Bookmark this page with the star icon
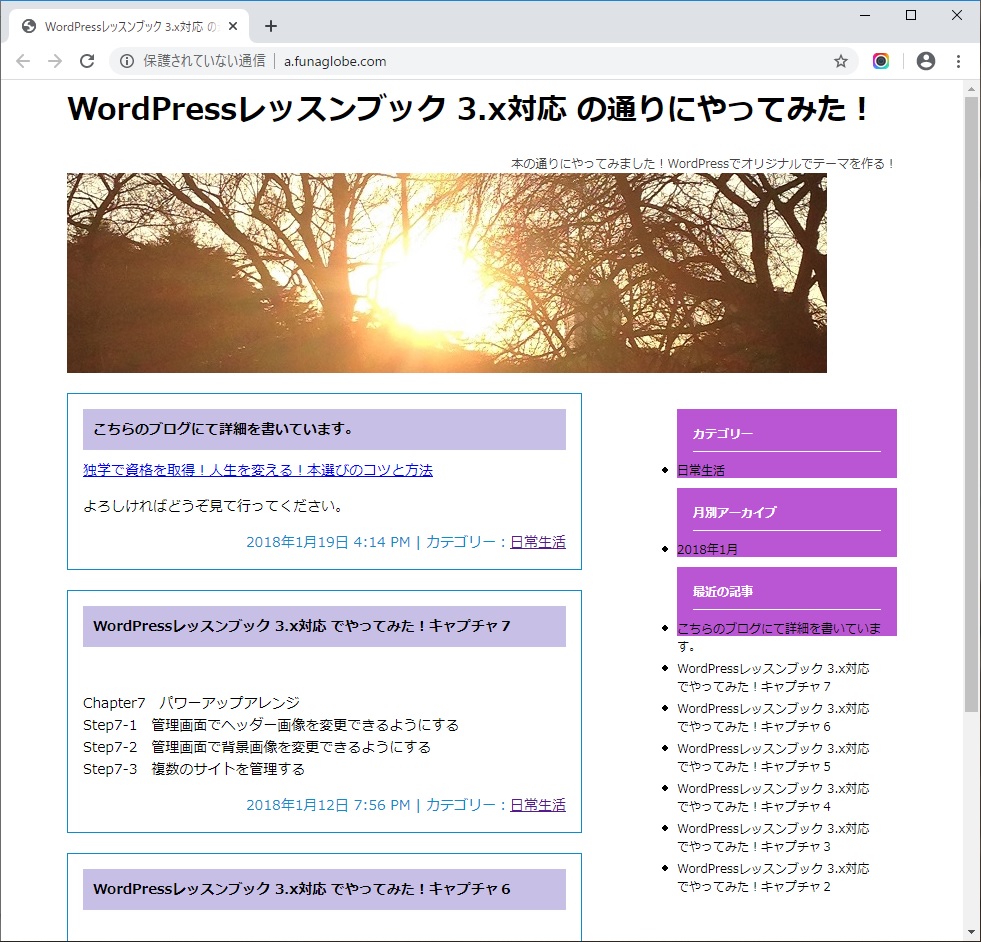 tap(840, 61)
